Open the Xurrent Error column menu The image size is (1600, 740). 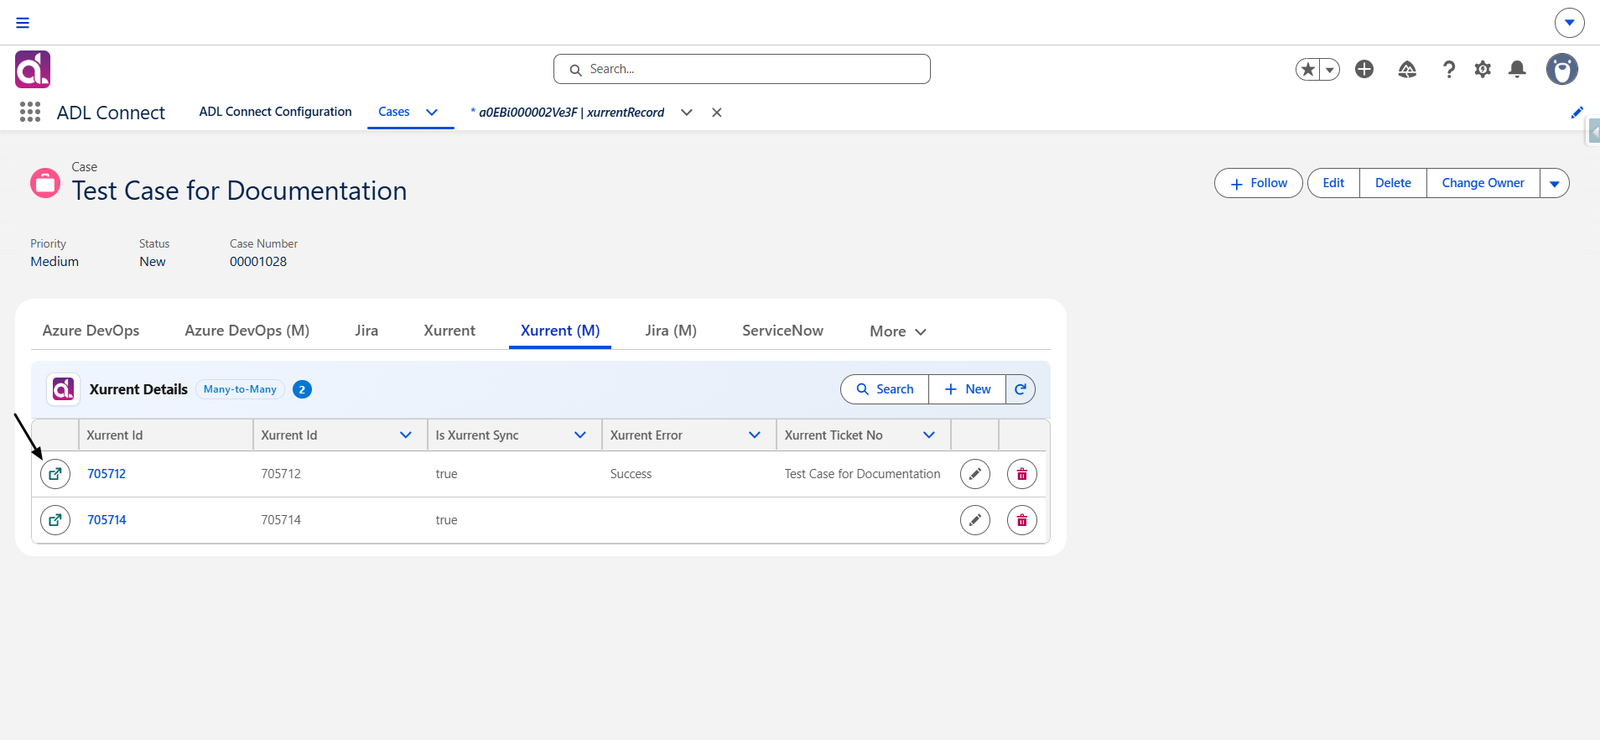755,435
